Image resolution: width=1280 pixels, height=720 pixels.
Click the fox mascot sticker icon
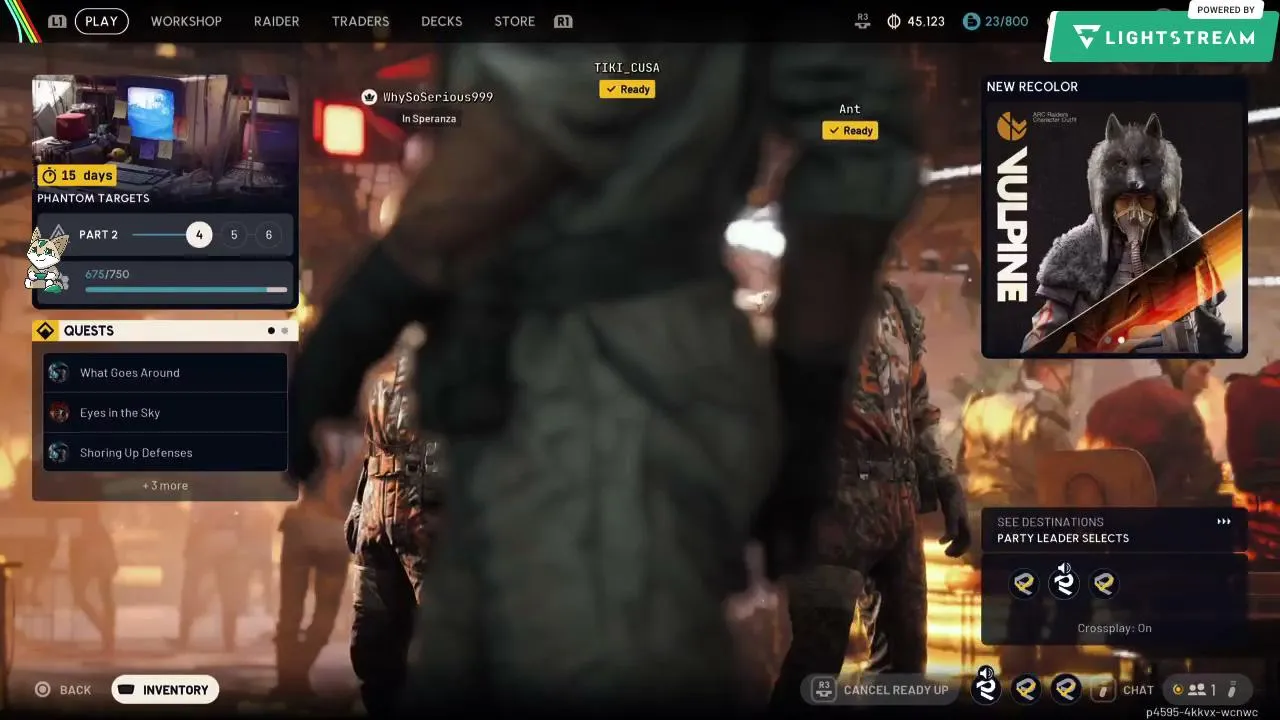[45, 261]
